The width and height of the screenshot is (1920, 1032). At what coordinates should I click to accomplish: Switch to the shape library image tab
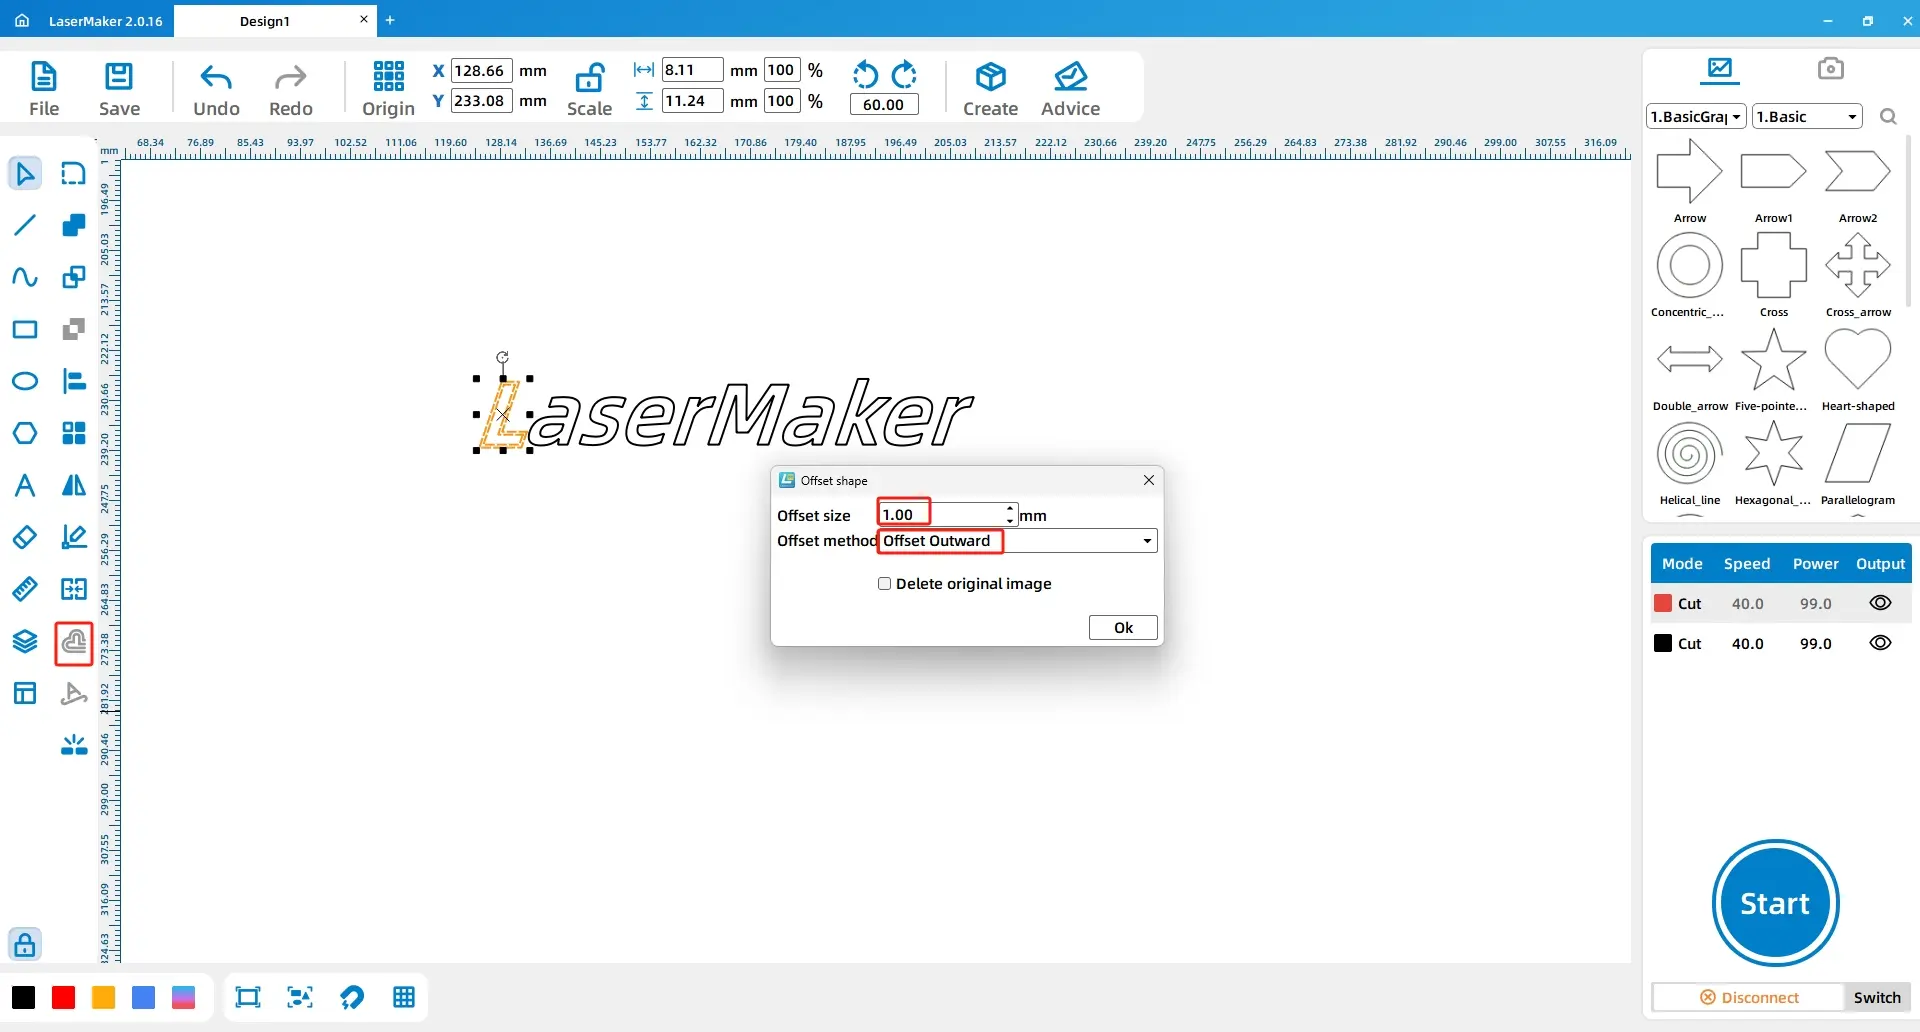coord(1720,69)
